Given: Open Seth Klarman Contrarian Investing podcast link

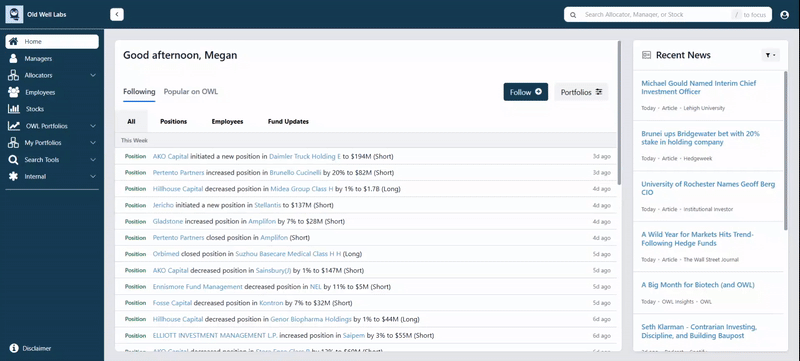Looking at the screenshot, I should click(x=698, y=331).
